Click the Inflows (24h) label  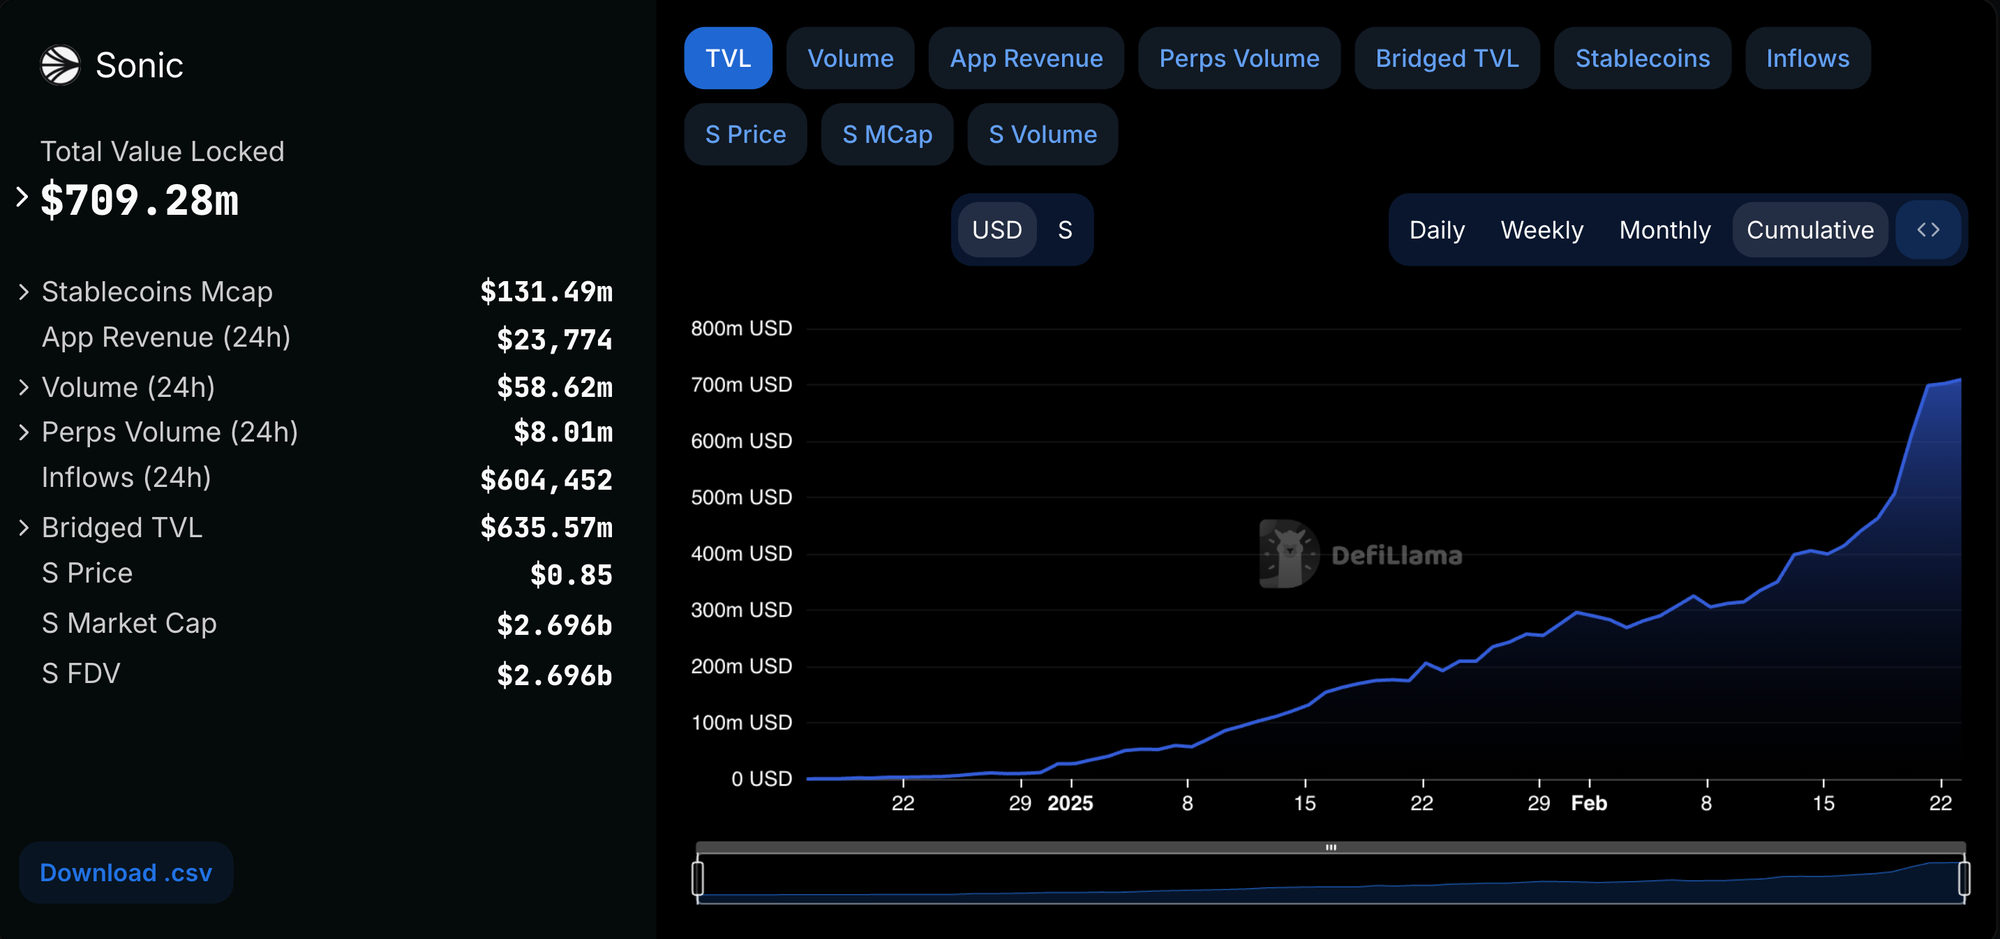point(126,477)
